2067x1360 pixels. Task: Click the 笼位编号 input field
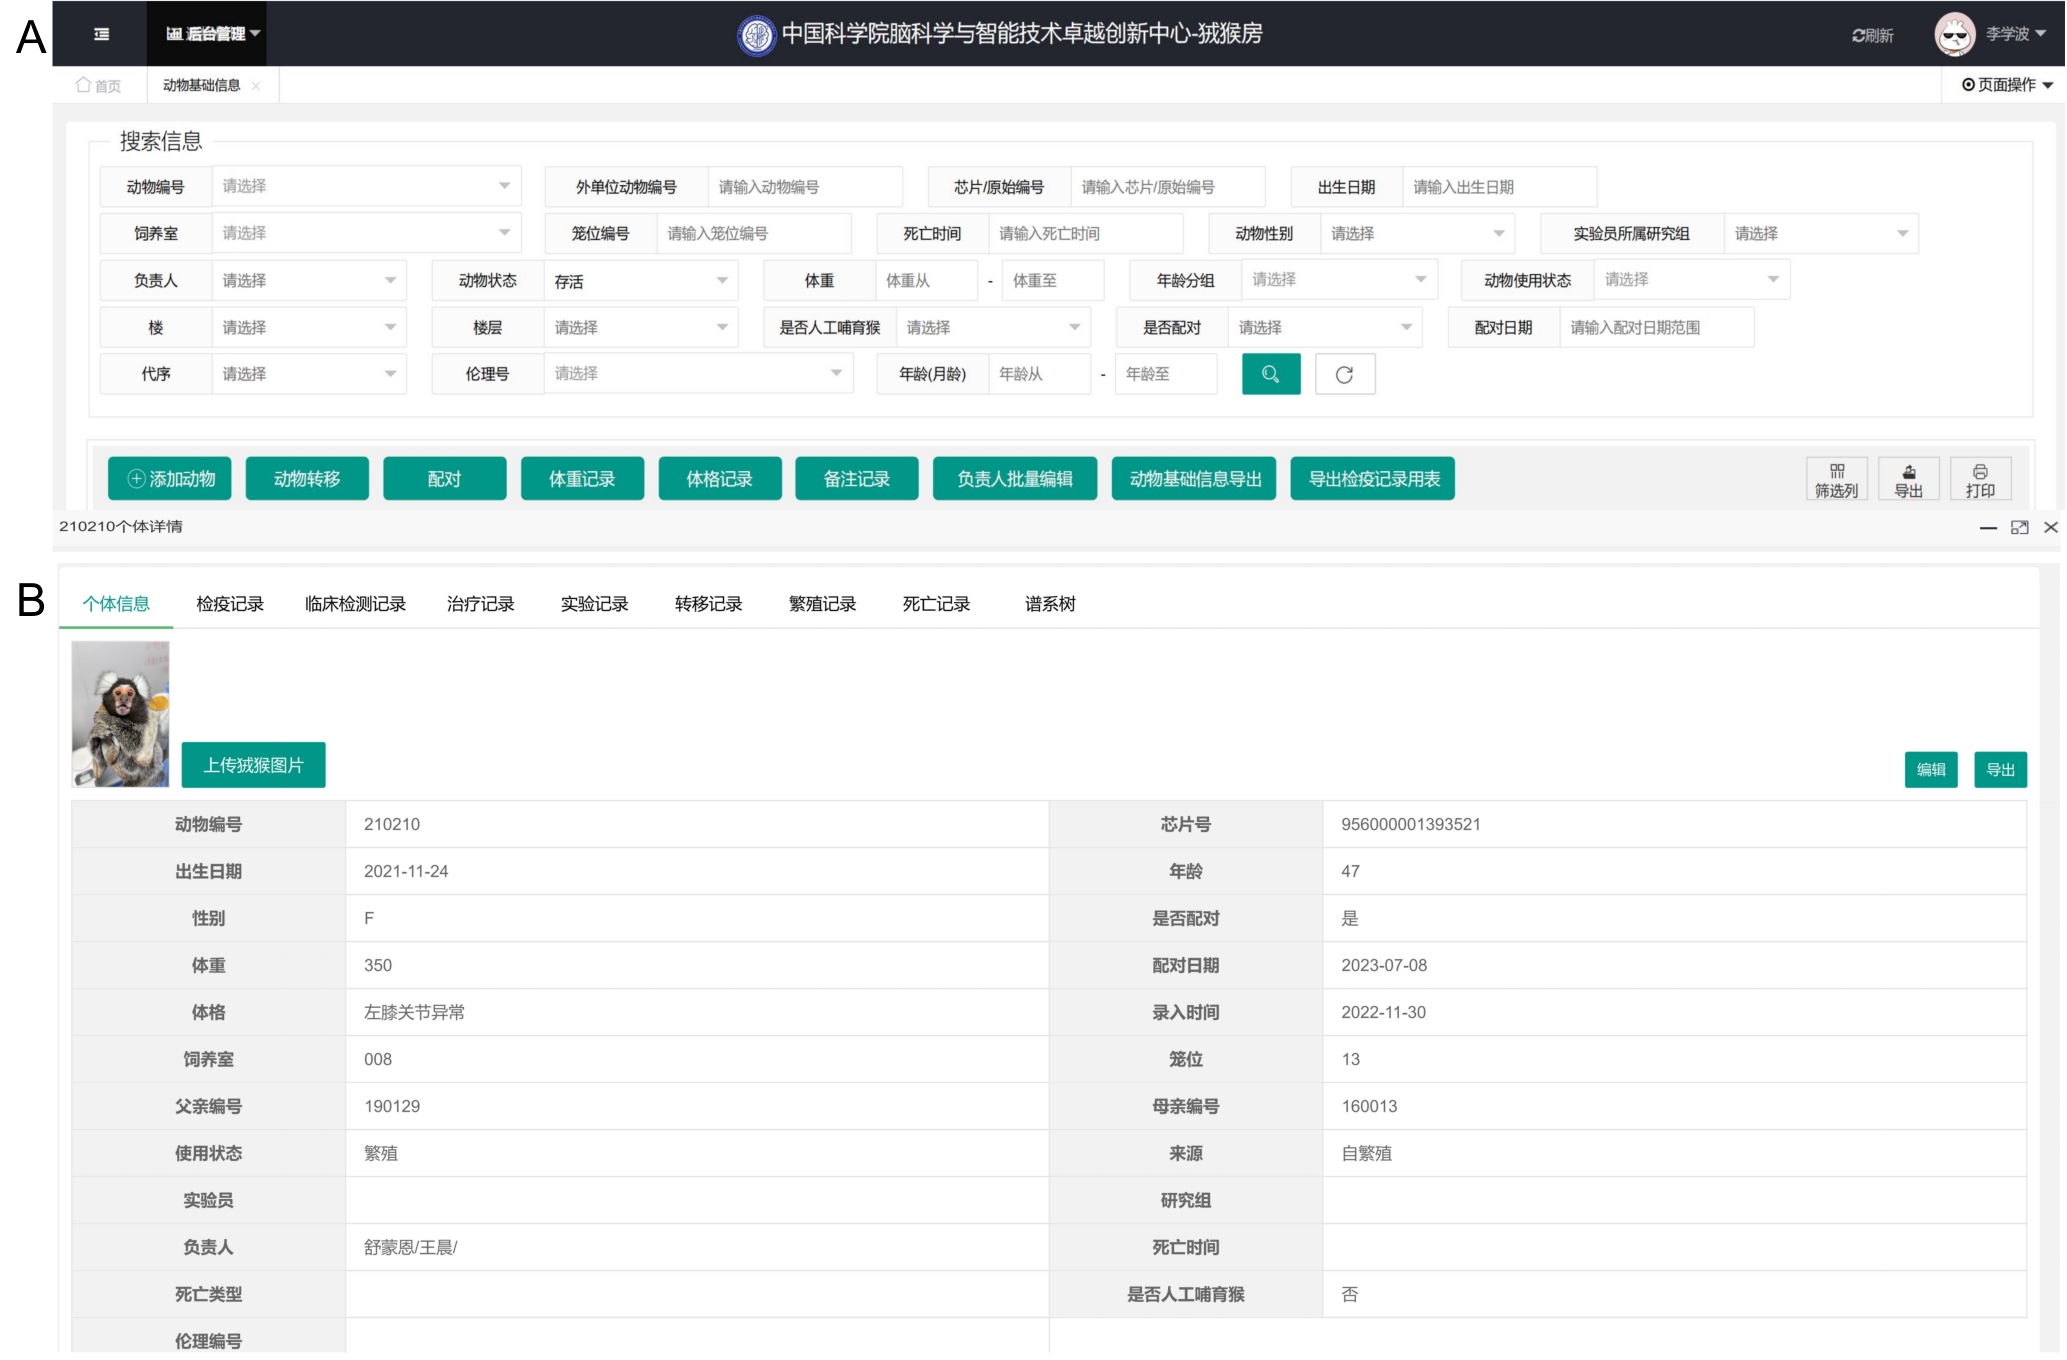tap(752, 233)
